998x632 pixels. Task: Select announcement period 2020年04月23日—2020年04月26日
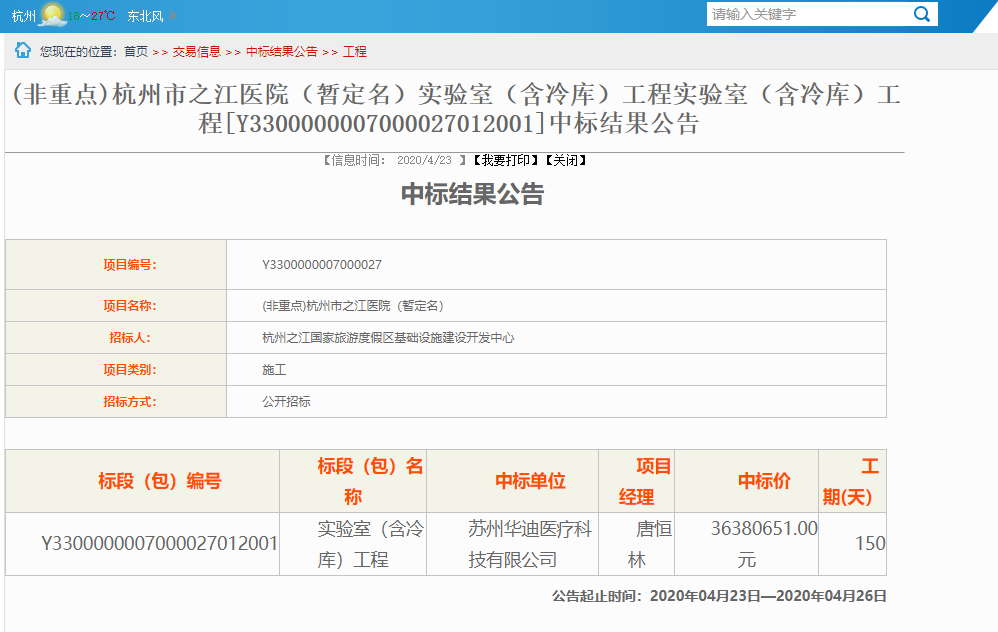click(x=768, y=596)
